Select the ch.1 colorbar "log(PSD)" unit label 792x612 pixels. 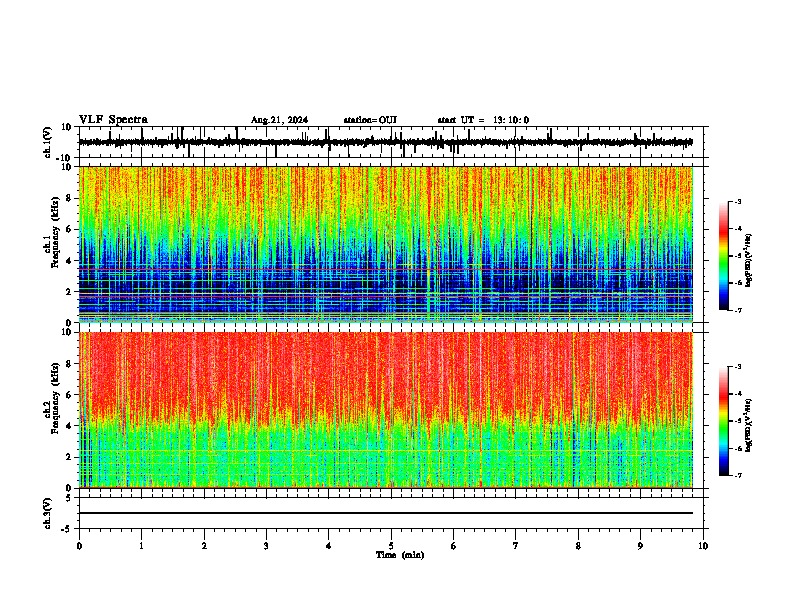749,261
